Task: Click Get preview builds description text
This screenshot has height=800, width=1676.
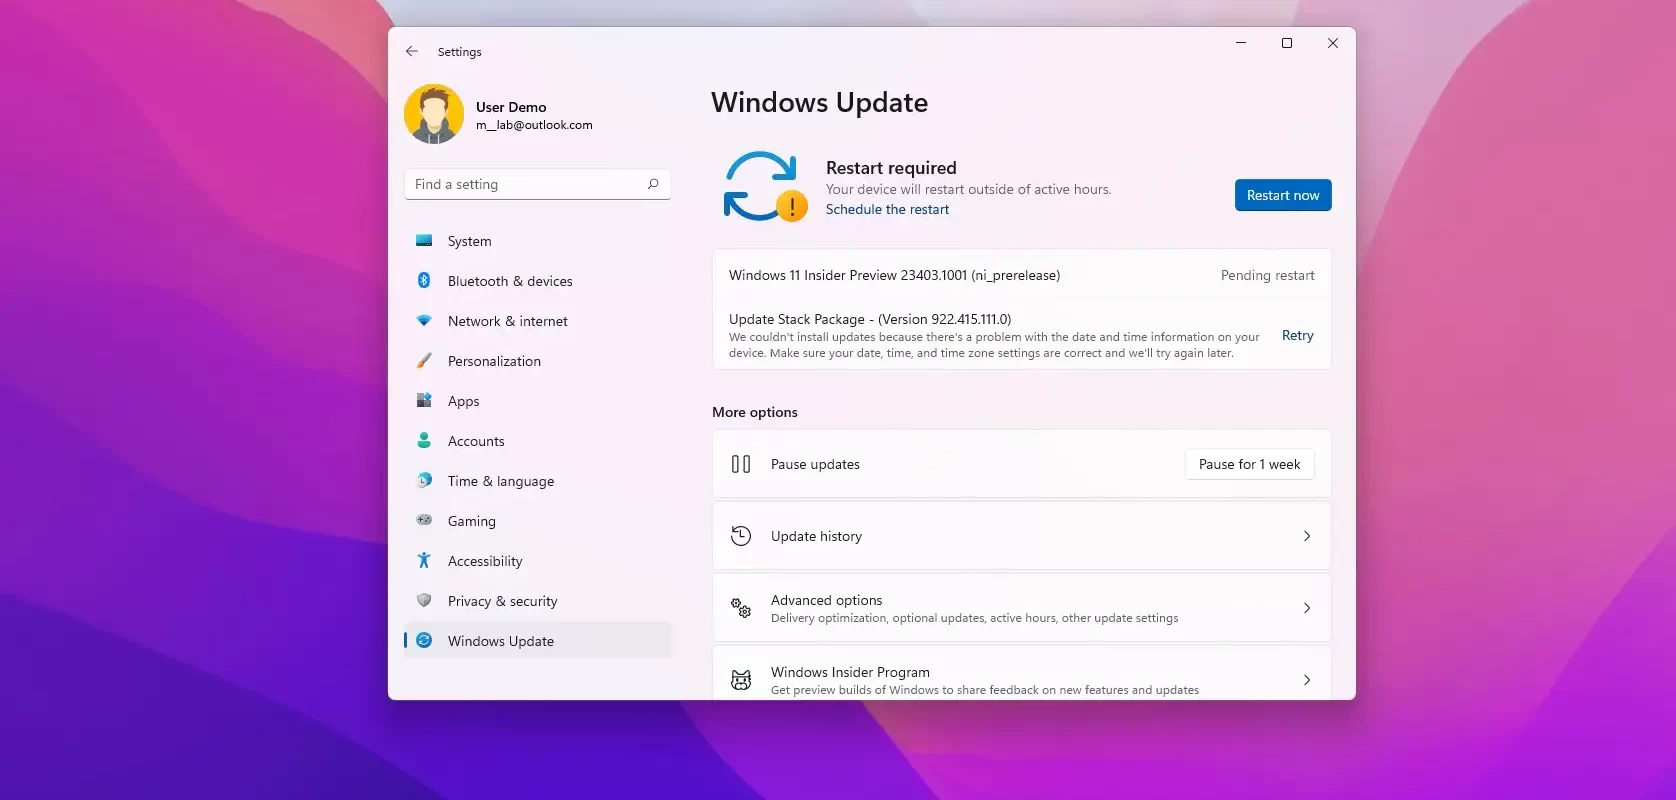Action: click(x=985, y=690)
